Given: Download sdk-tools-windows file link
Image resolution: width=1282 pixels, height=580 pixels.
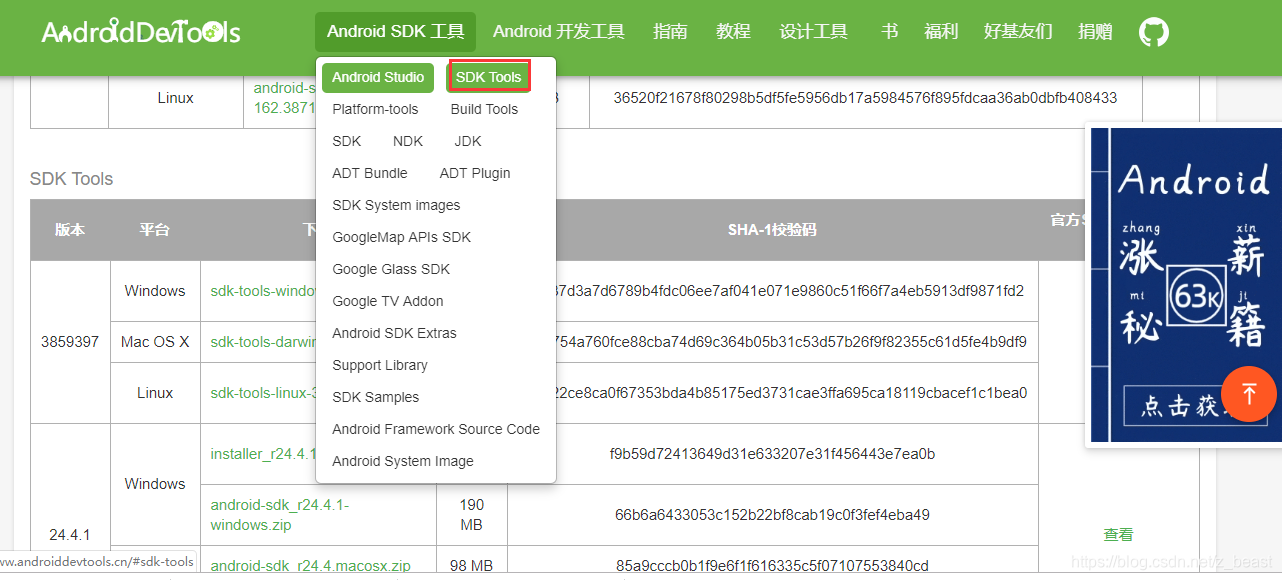Looking at the screenshot, I should [263, 291].
